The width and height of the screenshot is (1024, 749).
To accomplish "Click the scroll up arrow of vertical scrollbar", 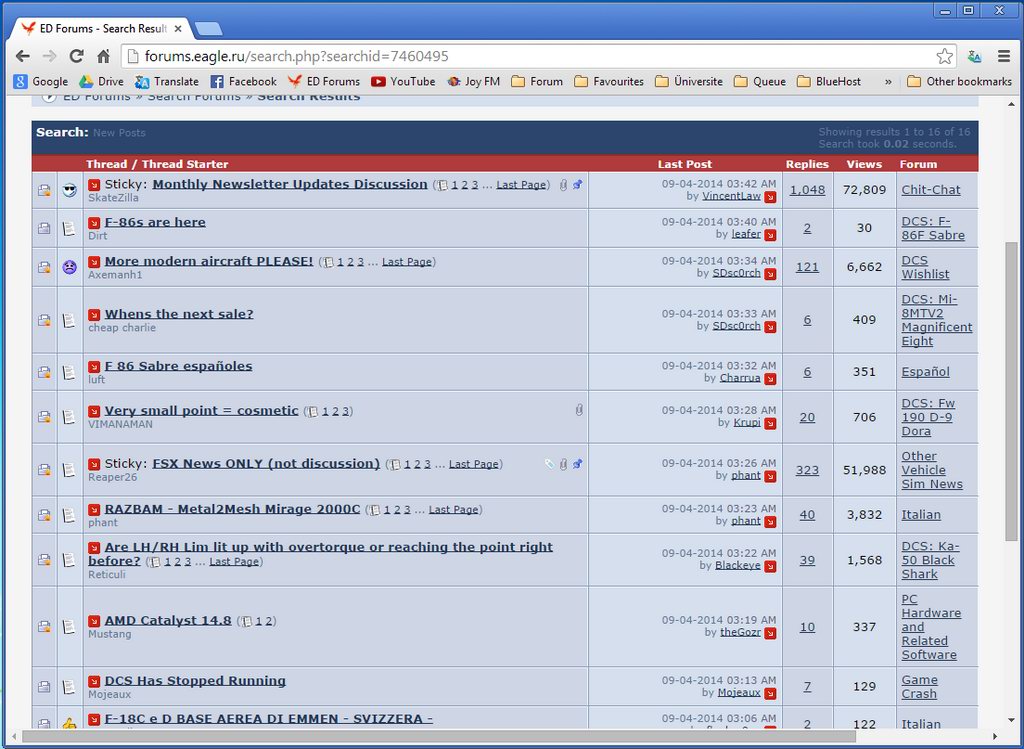I will pos(1011,104).
